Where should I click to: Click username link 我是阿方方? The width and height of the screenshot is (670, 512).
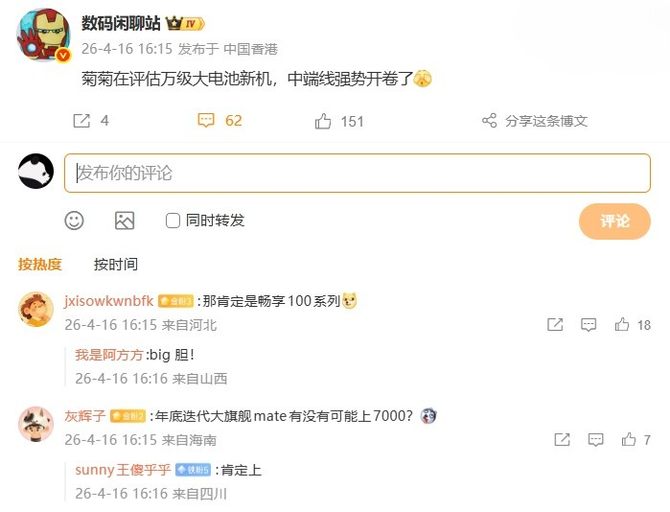point(109,355)
